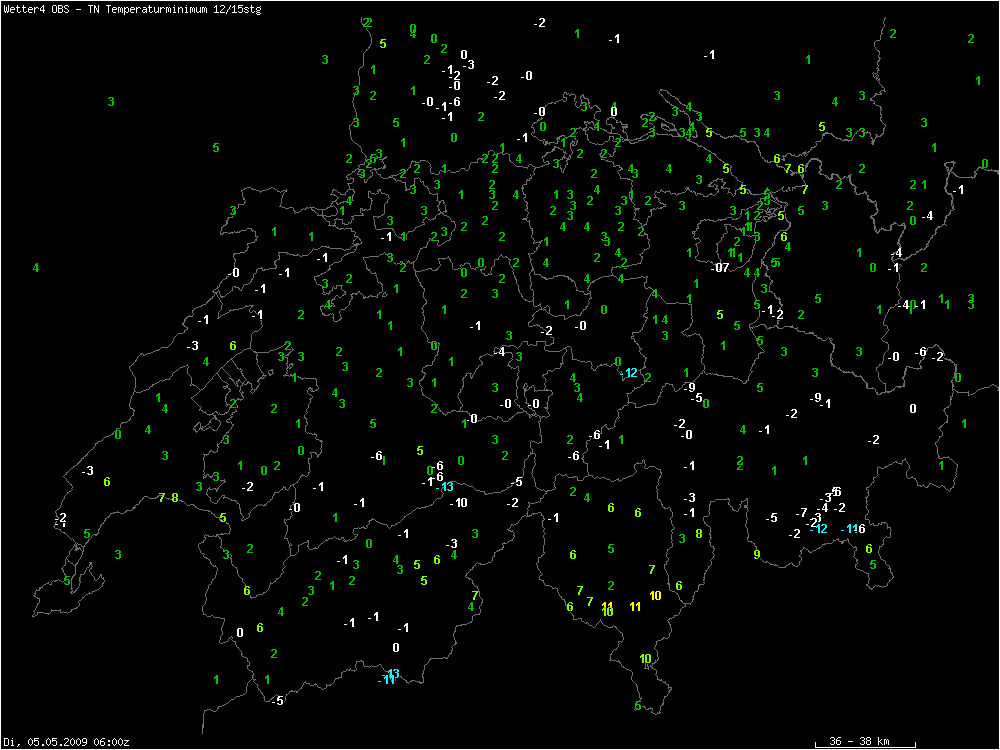Pick the yellow 10 at the southernmost tip
This screenshot has height=750, width=1000.
(645, 658)
